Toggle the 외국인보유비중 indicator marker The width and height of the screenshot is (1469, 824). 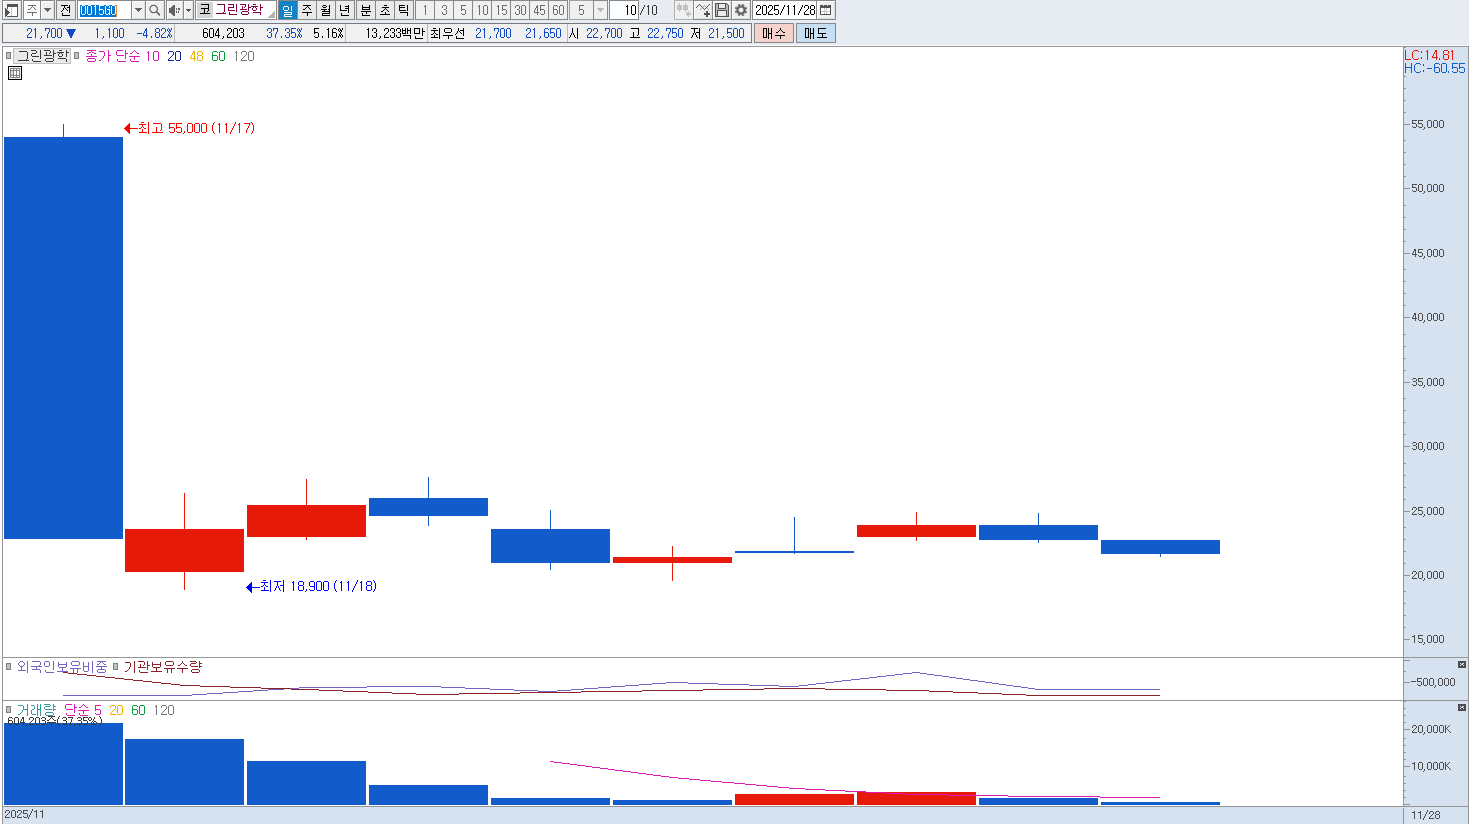tap(9, 667)
